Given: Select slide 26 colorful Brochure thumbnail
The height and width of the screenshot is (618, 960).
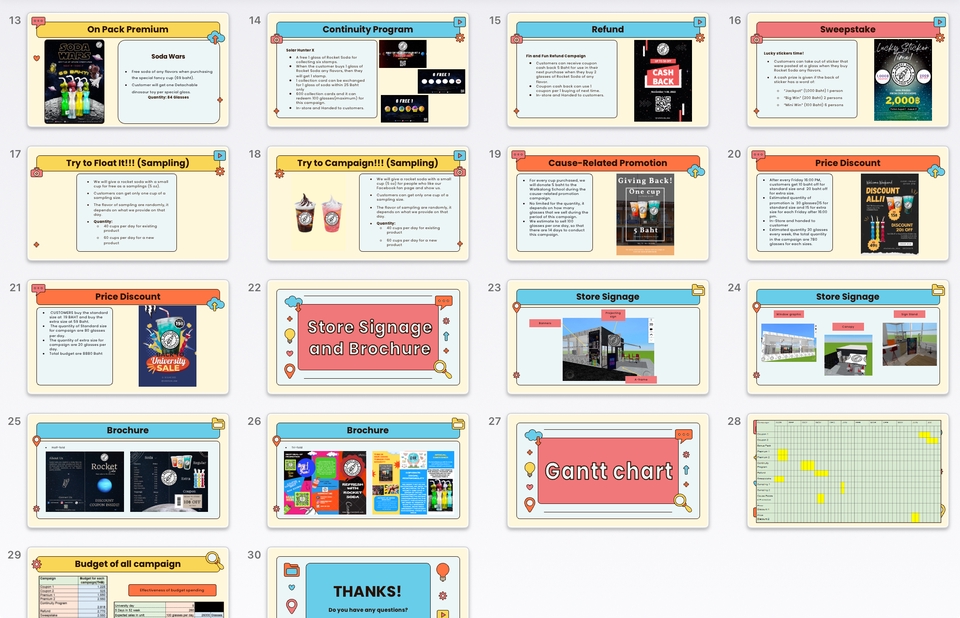Looking at the screenshot, I should click(x=368, y=470).
